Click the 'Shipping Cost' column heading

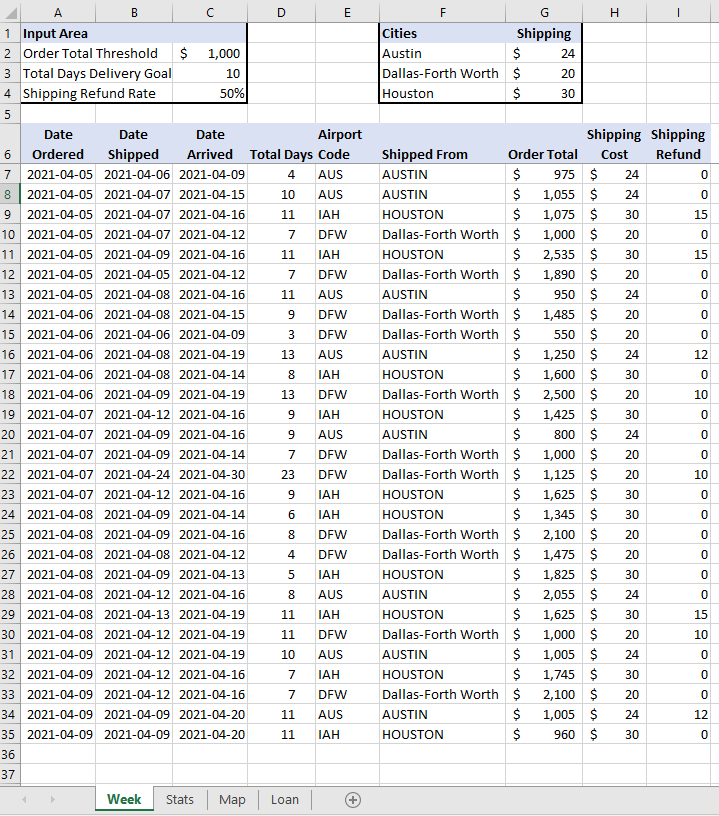[x=614, y=144]
